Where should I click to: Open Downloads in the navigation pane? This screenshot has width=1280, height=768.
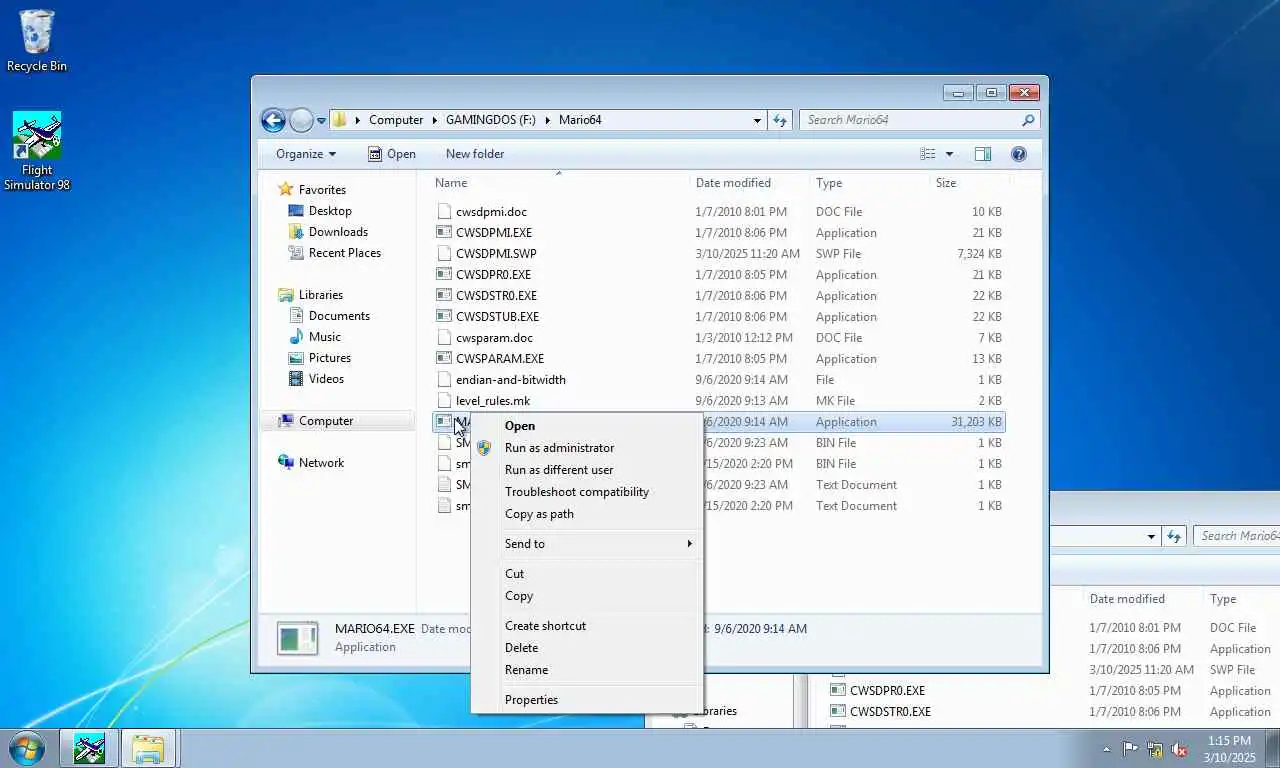[x=338, y=232]
